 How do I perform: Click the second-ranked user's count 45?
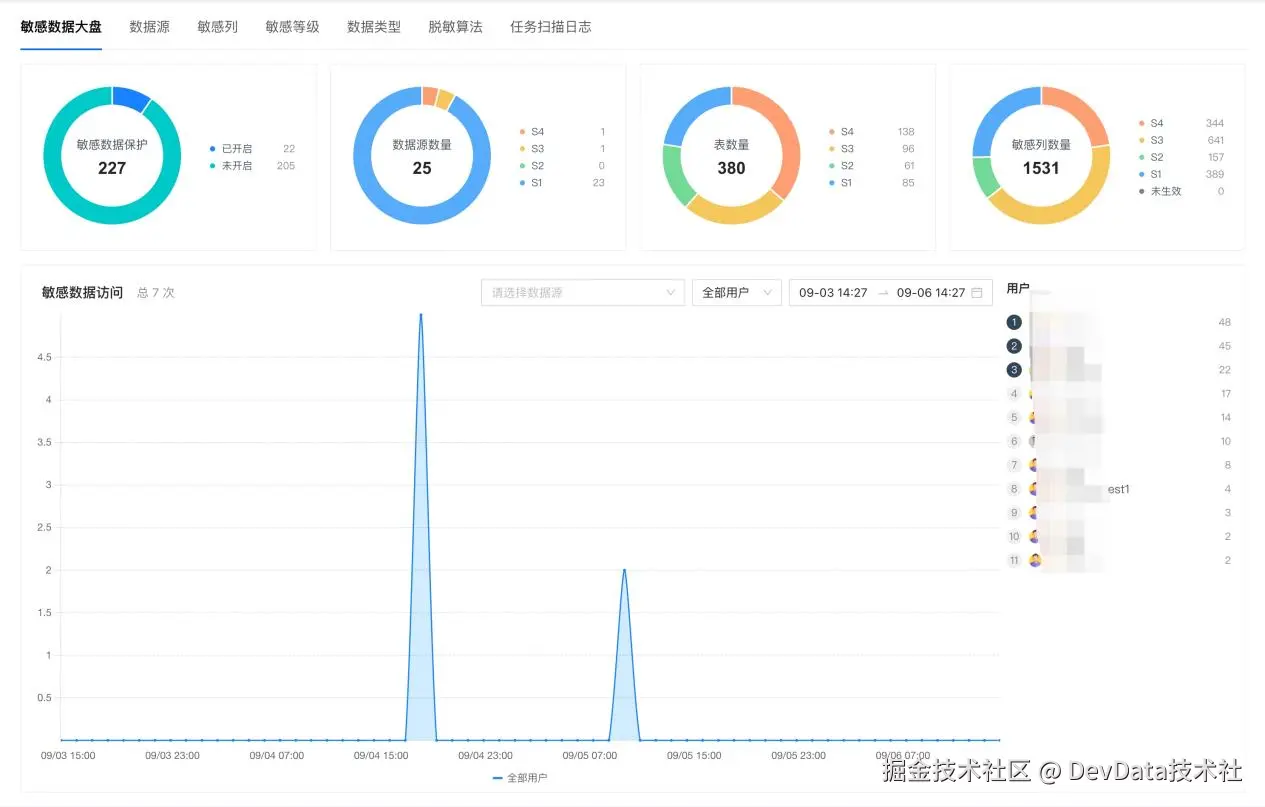click(1225, 346)
